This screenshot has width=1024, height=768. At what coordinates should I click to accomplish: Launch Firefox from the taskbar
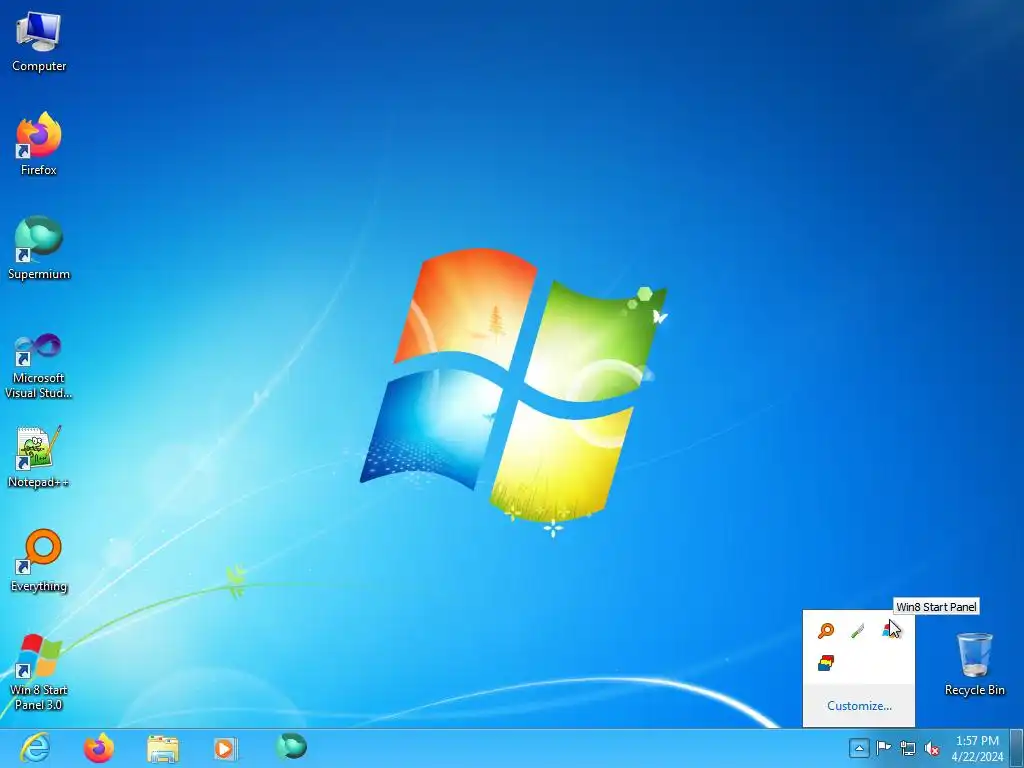[x=99, y=747]
